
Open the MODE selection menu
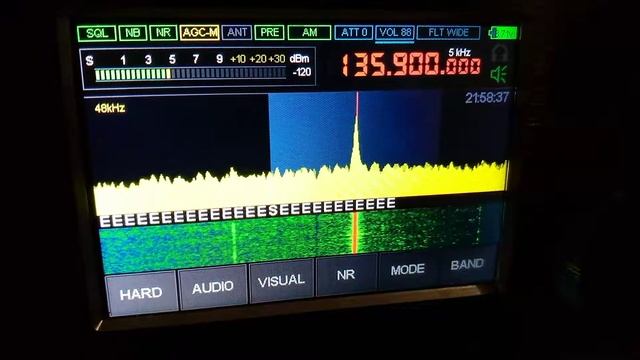click(x=407, y=269)
